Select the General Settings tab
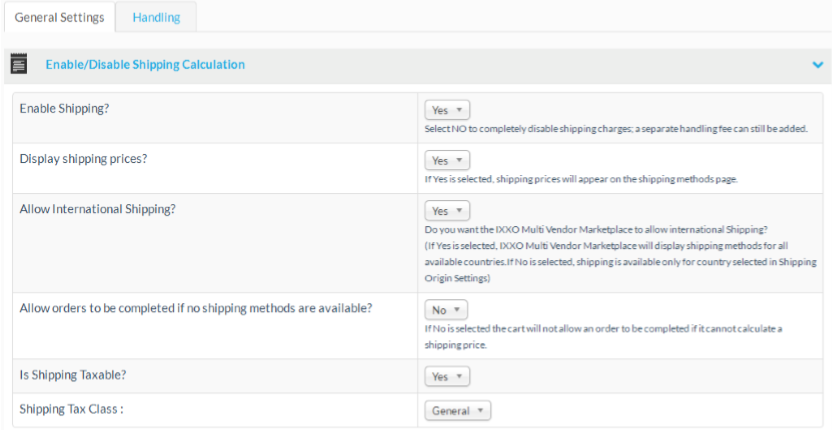 58,17
